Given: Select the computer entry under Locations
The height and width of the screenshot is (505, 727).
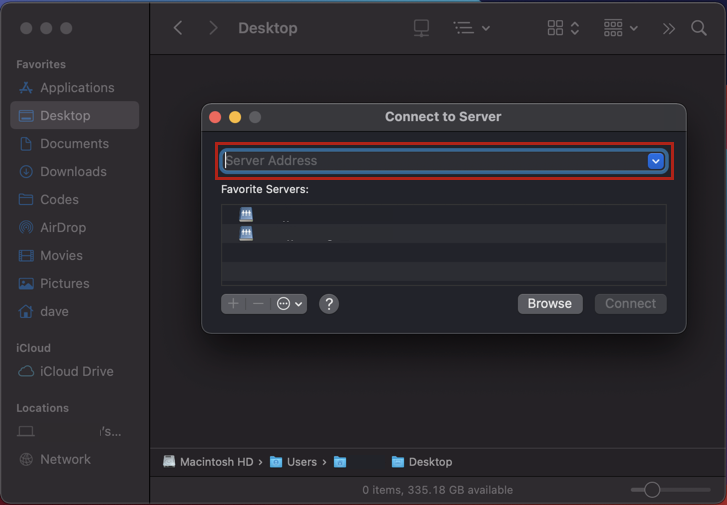Looking at the screenshot, I should click(75, 432).
